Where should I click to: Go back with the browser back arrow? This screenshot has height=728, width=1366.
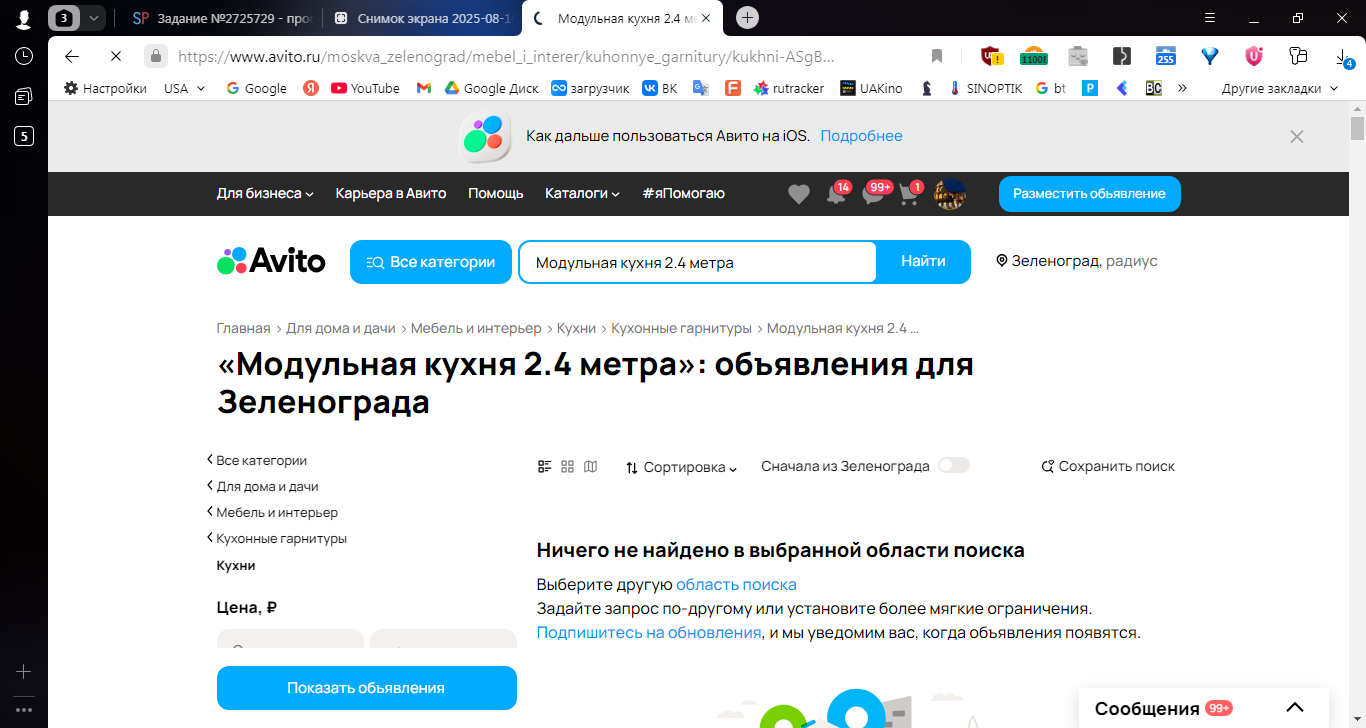click(72, 56)
